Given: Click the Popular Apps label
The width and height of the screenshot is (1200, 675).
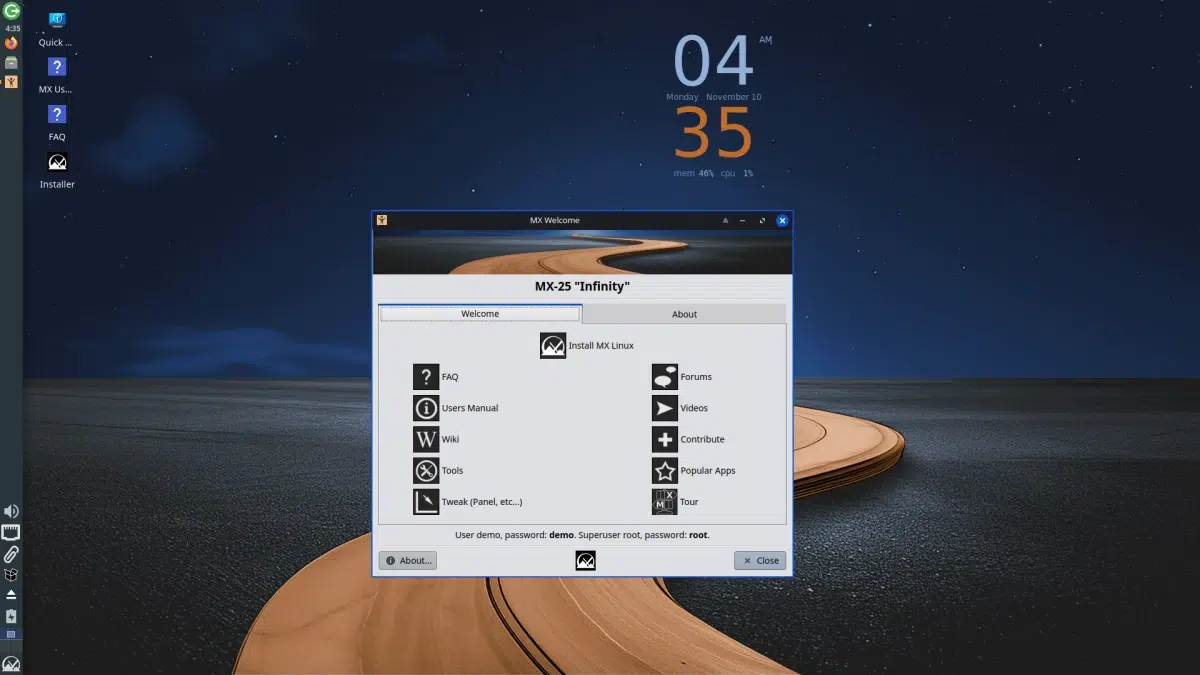Looking at the screenshot, I should pyautogui.click(x=708, y=471).
